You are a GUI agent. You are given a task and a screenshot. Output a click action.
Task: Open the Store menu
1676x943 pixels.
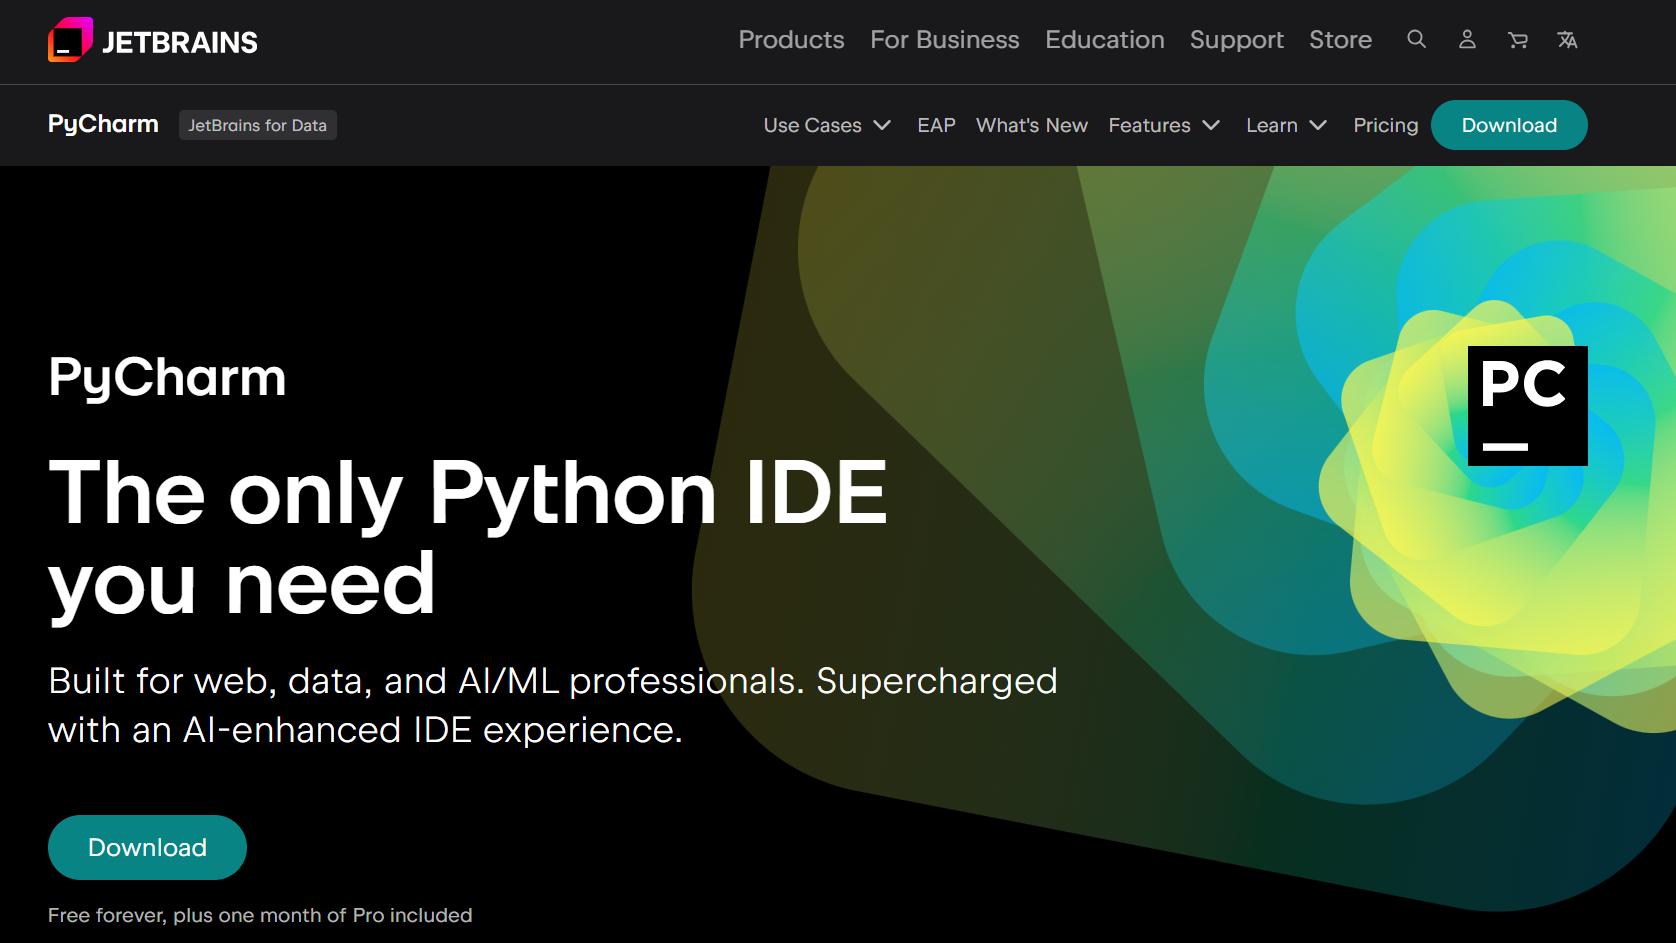pyautogui.click(x=1340, y=40)
